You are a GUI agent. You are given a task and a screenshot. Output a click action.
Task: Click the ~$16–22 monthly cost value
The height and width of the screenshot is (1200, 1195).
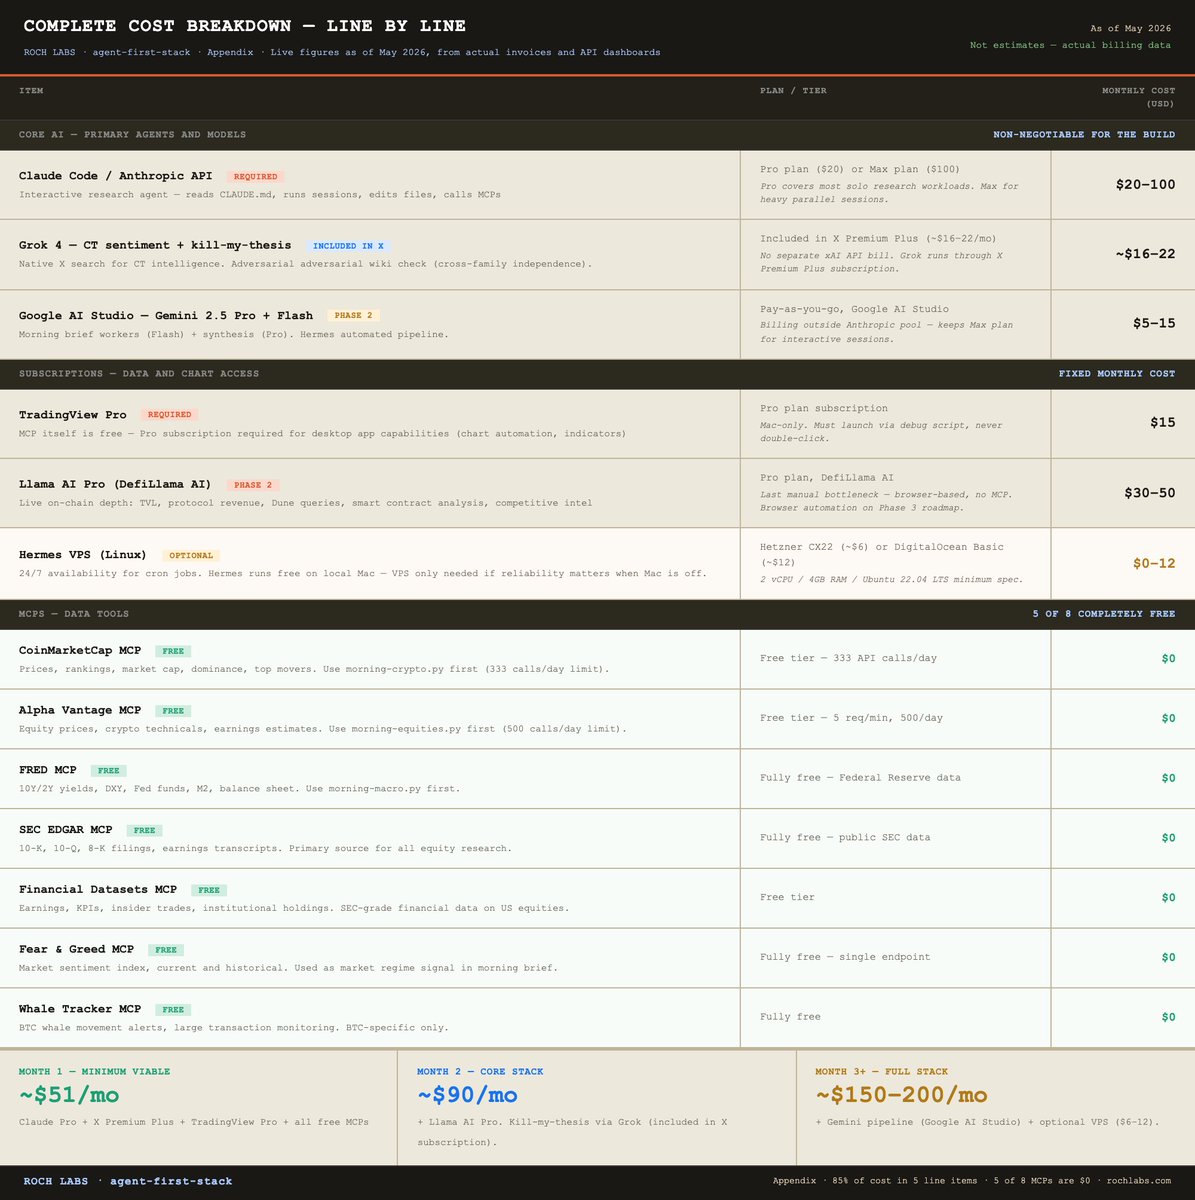(1146, 254)
